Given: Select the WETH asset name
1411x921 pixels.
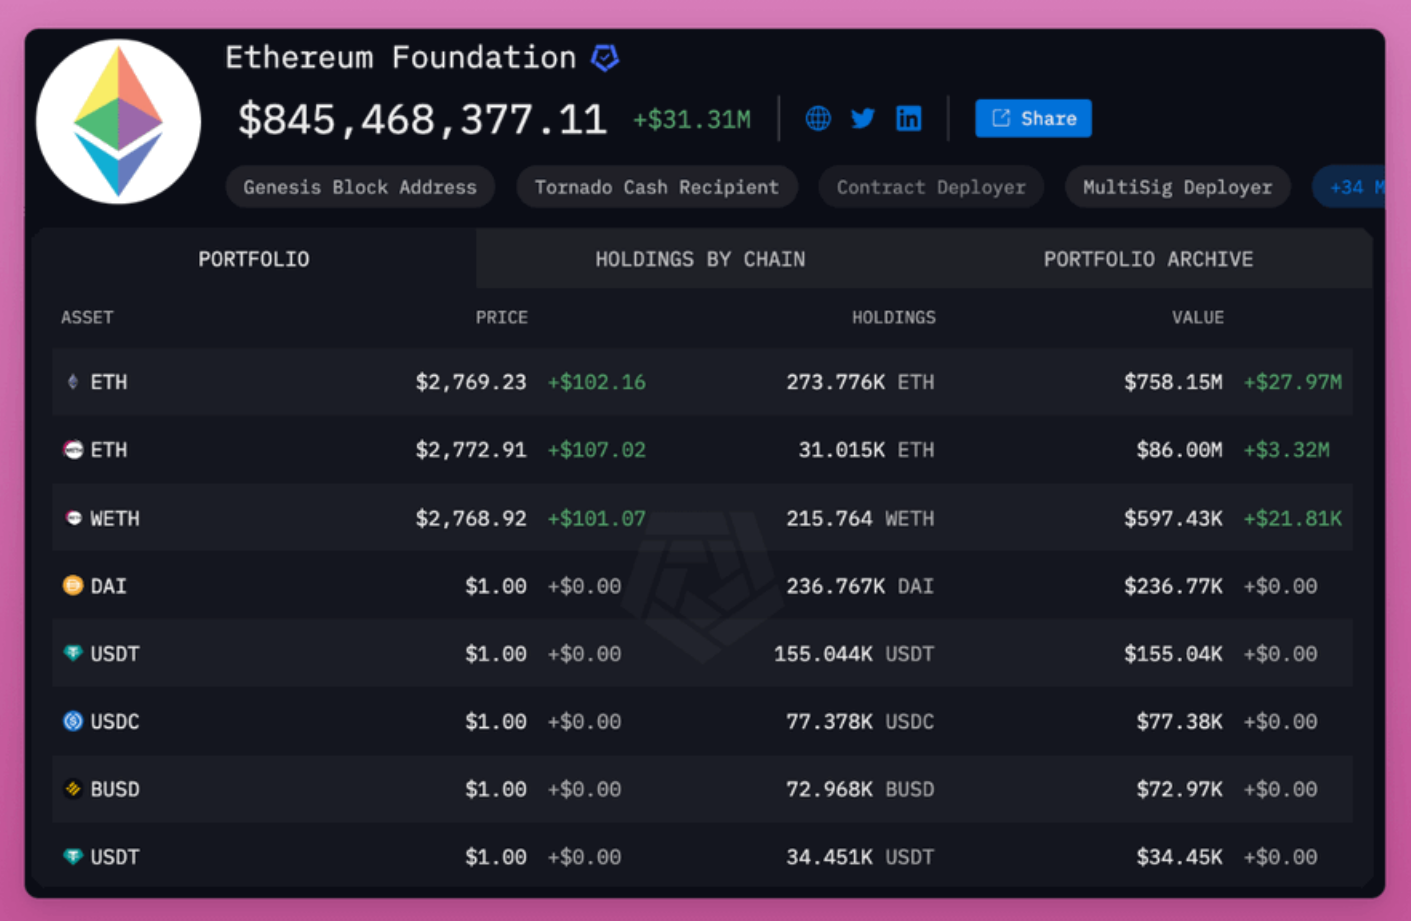Looking at the screenshot, I should [115, 518].
